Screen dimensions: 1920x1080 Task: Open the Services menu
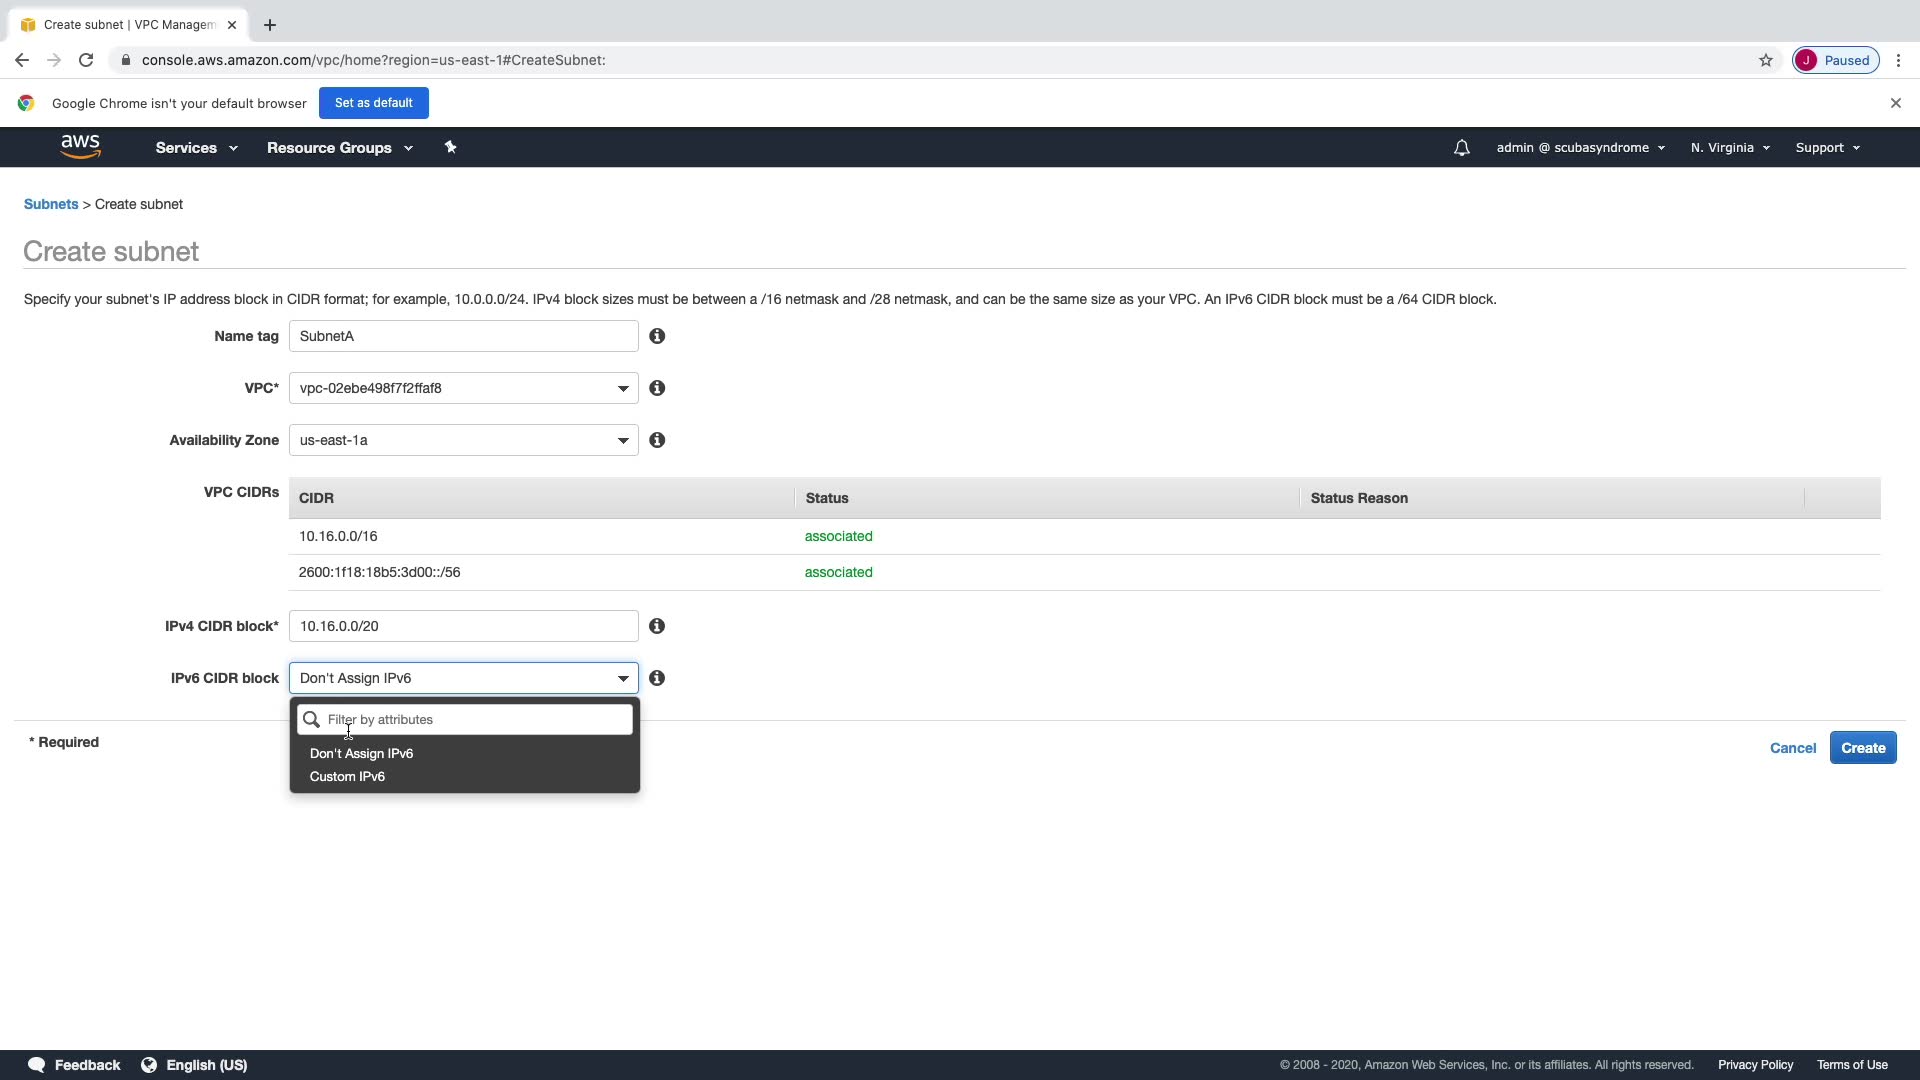196,148
